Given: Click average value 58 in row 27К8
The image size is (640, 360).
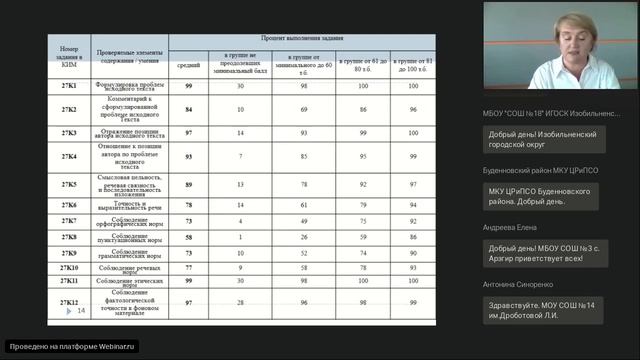Looking at the screenshot, I should point(189,237).
